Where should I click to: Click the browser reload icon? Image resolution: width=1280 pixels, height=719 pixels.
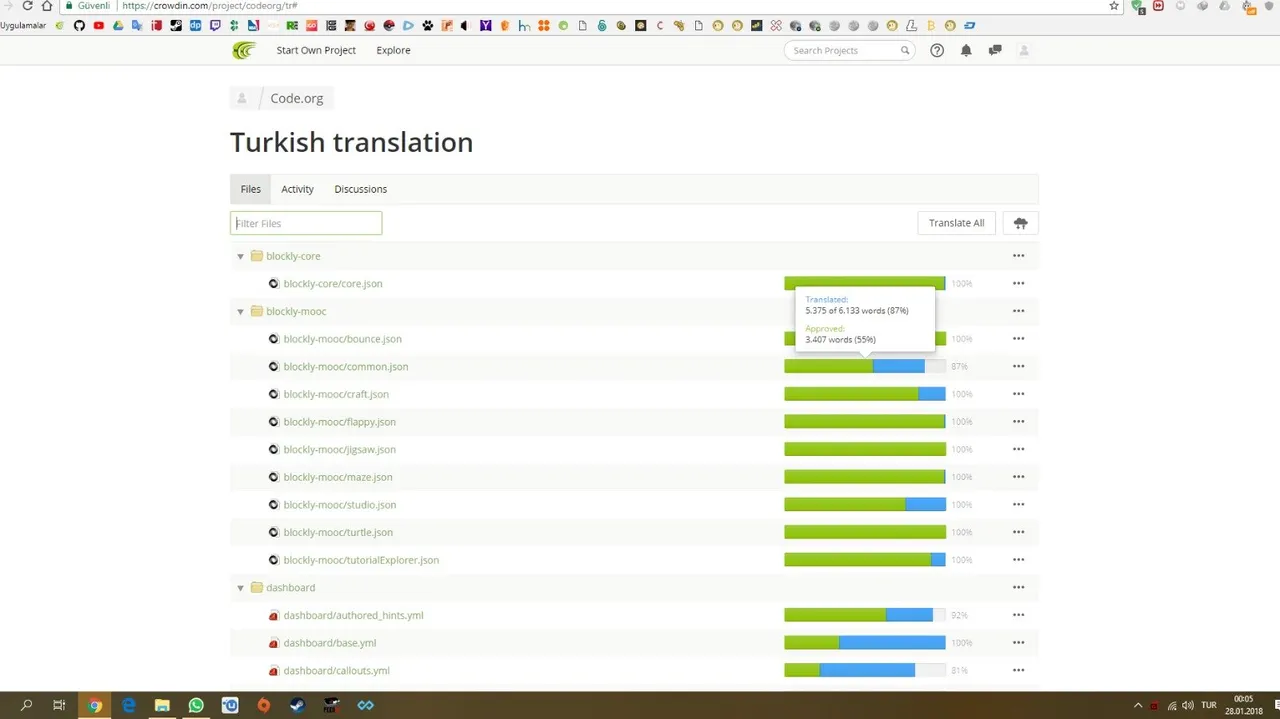[27, 5]
